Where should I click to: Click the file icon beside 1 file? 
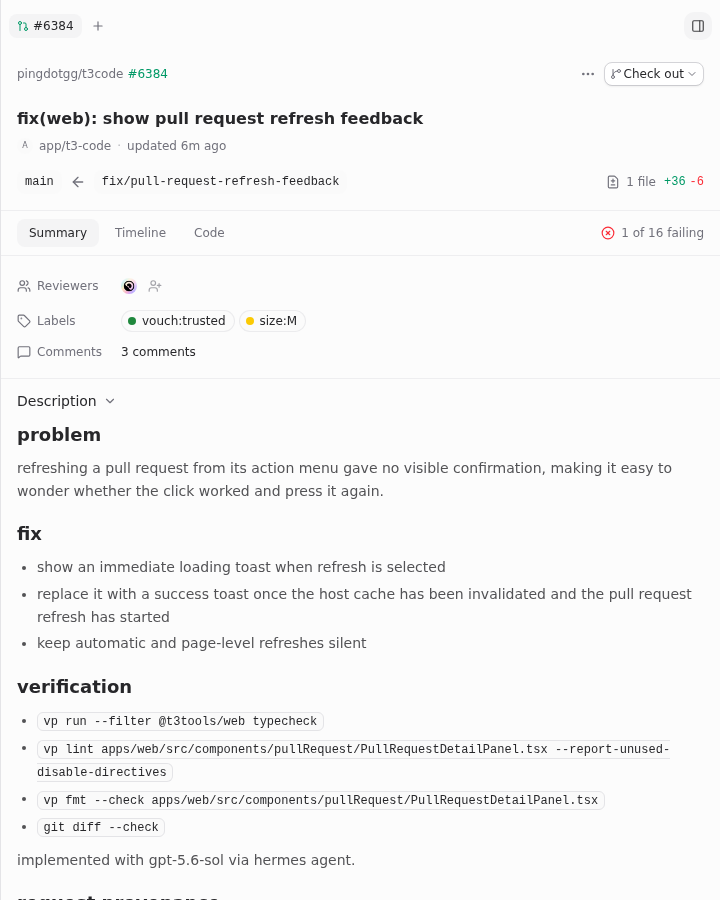click(613, 182)
